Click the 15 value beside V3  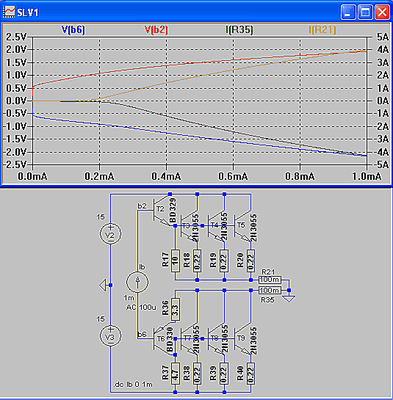(x=100, y=319)
